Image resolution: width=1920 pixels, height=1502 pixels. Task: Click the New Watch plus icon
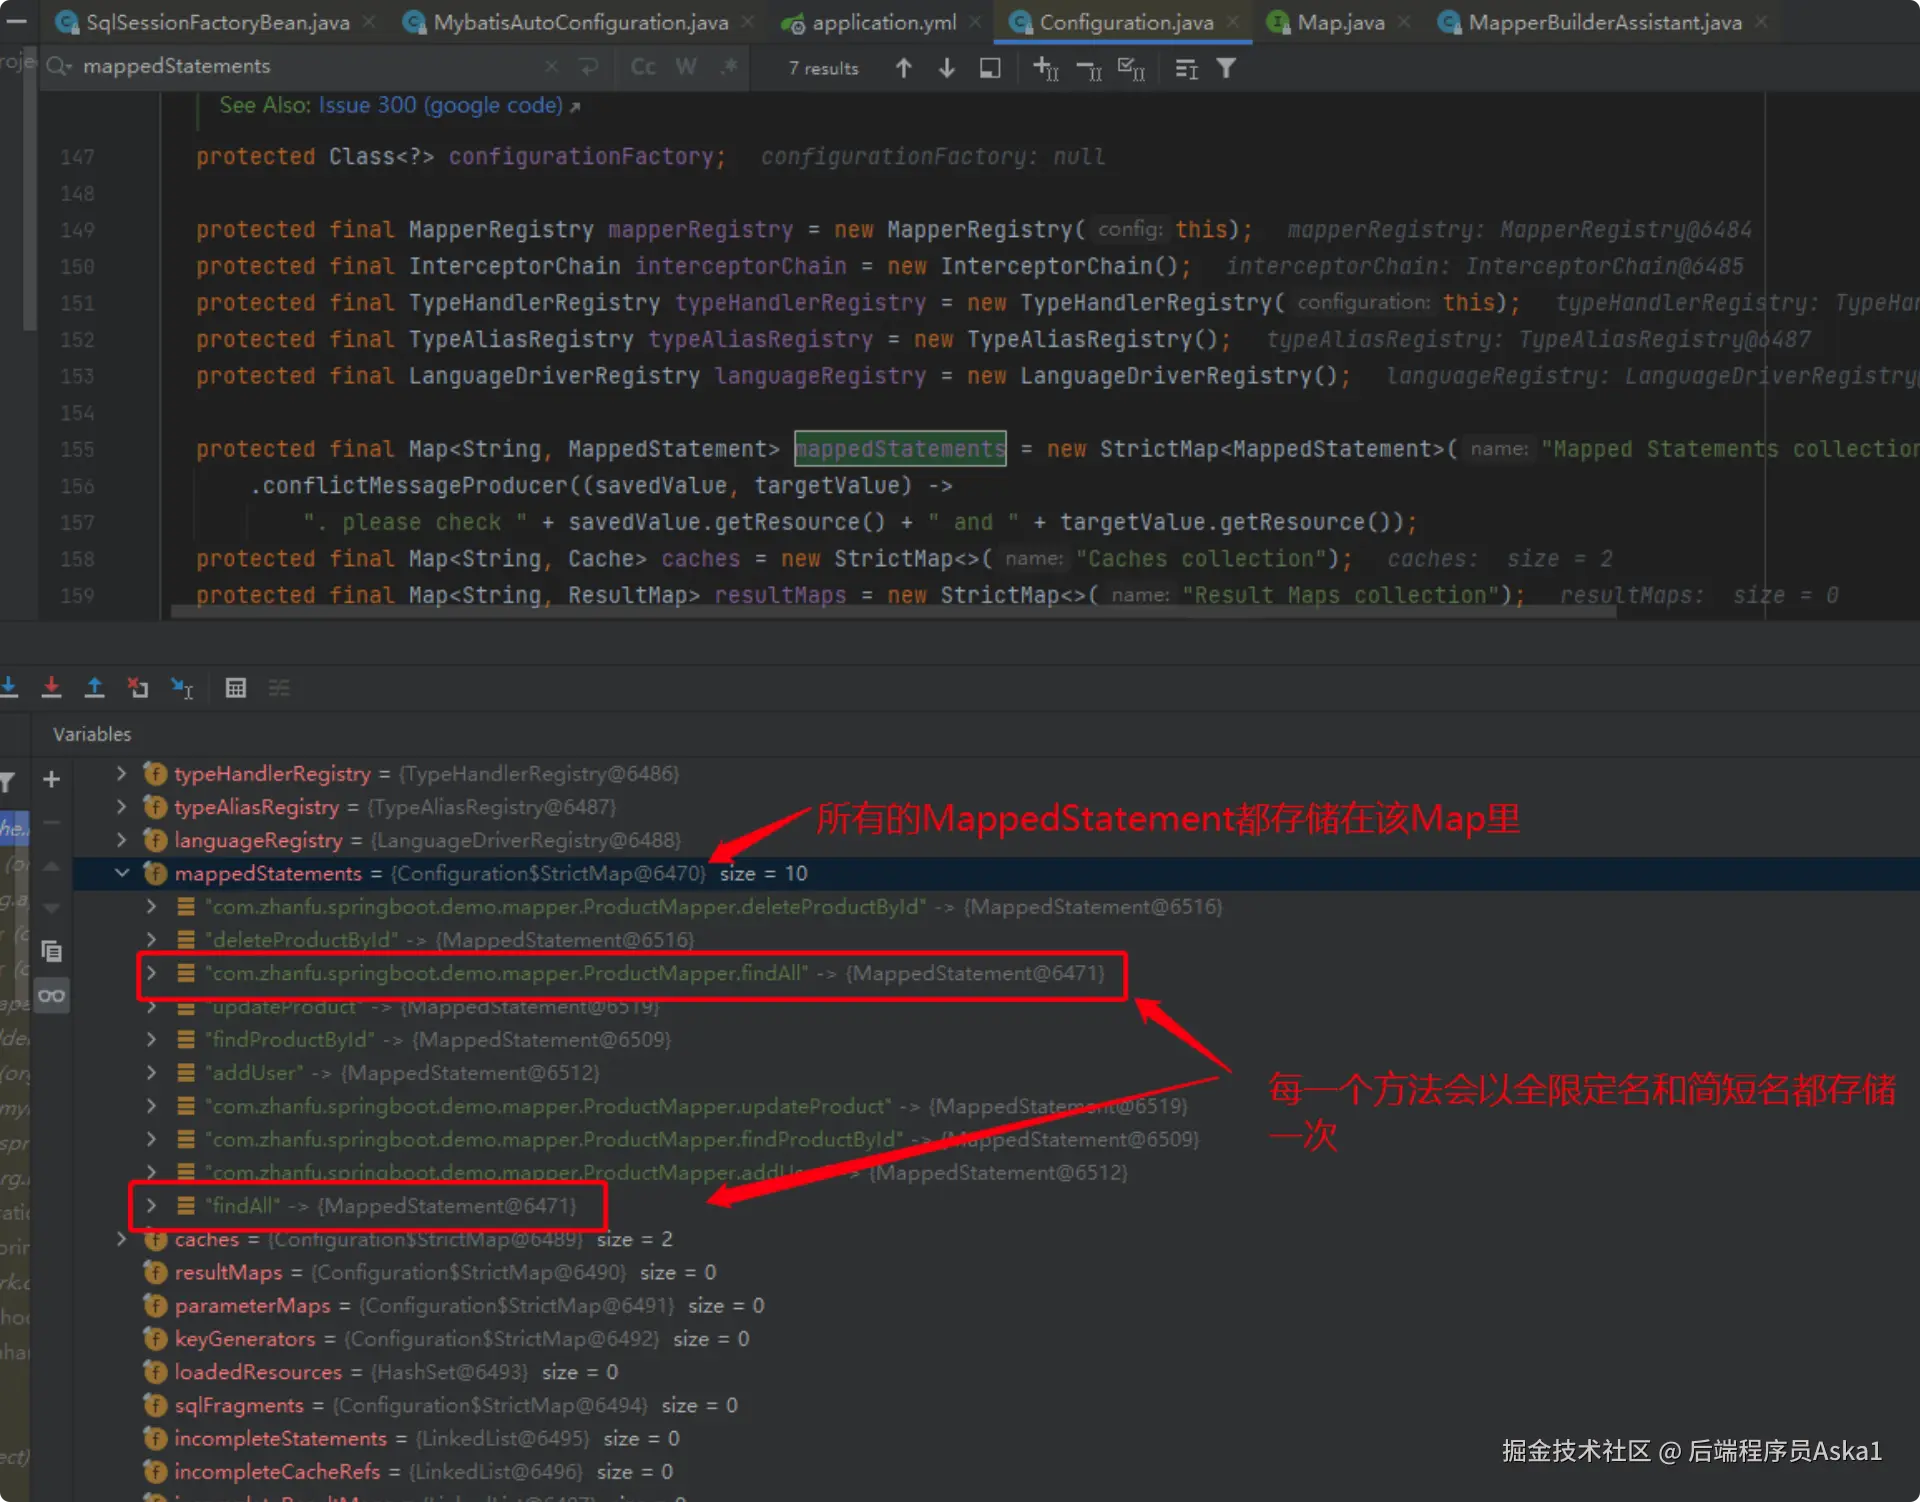52,779
